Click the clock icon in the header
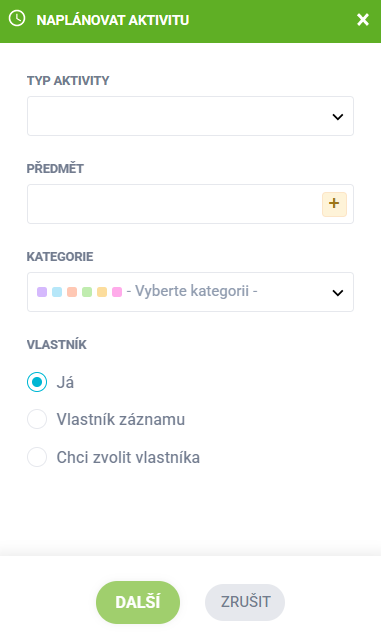Image resolution: width=381 pixels, height=644 pixels. [17, 18]
